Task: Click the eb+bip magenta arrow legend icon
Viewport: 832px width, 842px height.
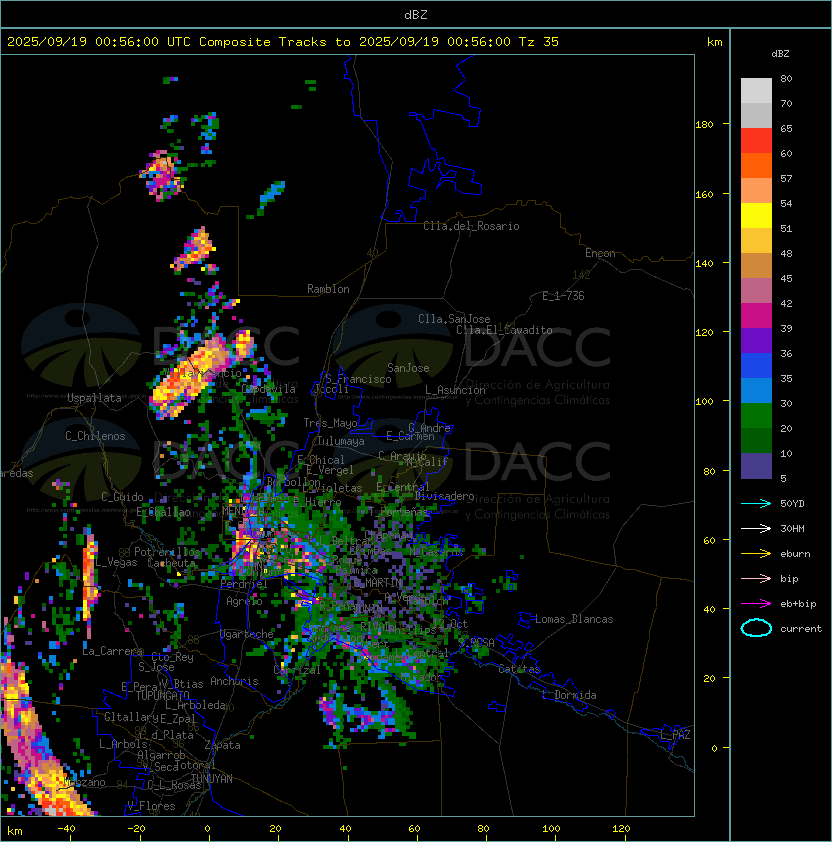Action: point(756,604)
